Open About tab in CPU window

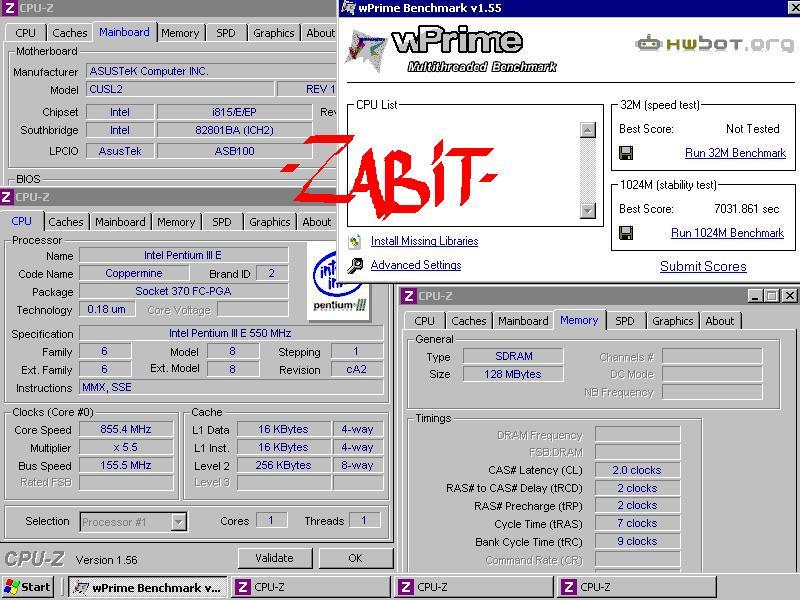[316, 222]
